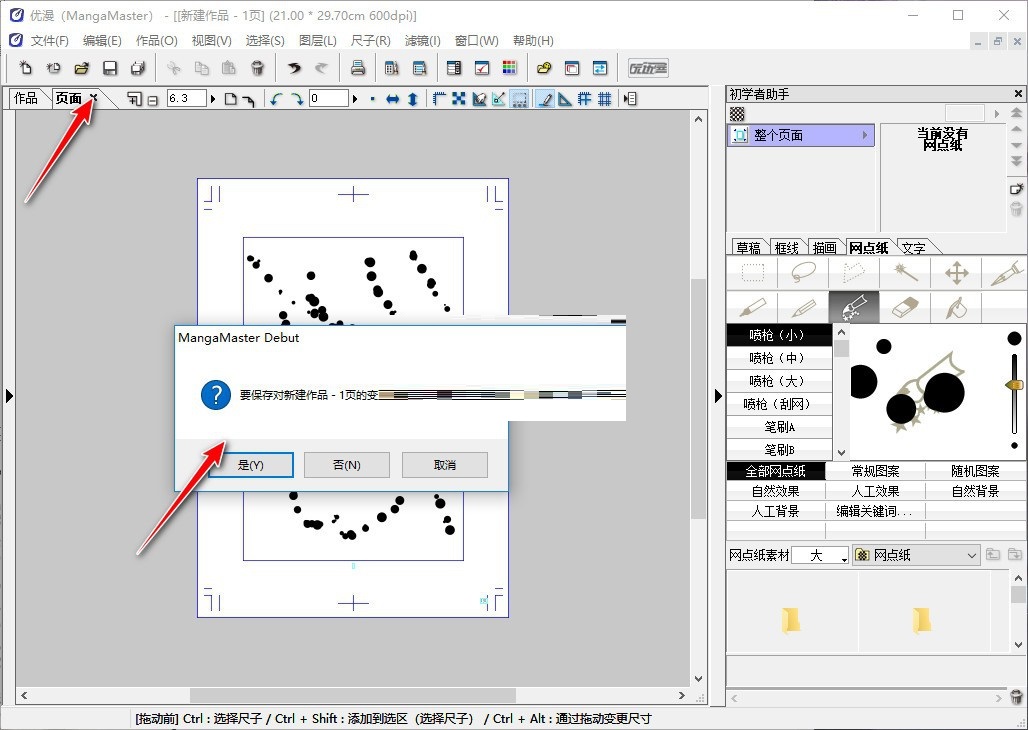Click the rotation angle field showing 0
Viewport: 1028px width, 730px height.
328,99
